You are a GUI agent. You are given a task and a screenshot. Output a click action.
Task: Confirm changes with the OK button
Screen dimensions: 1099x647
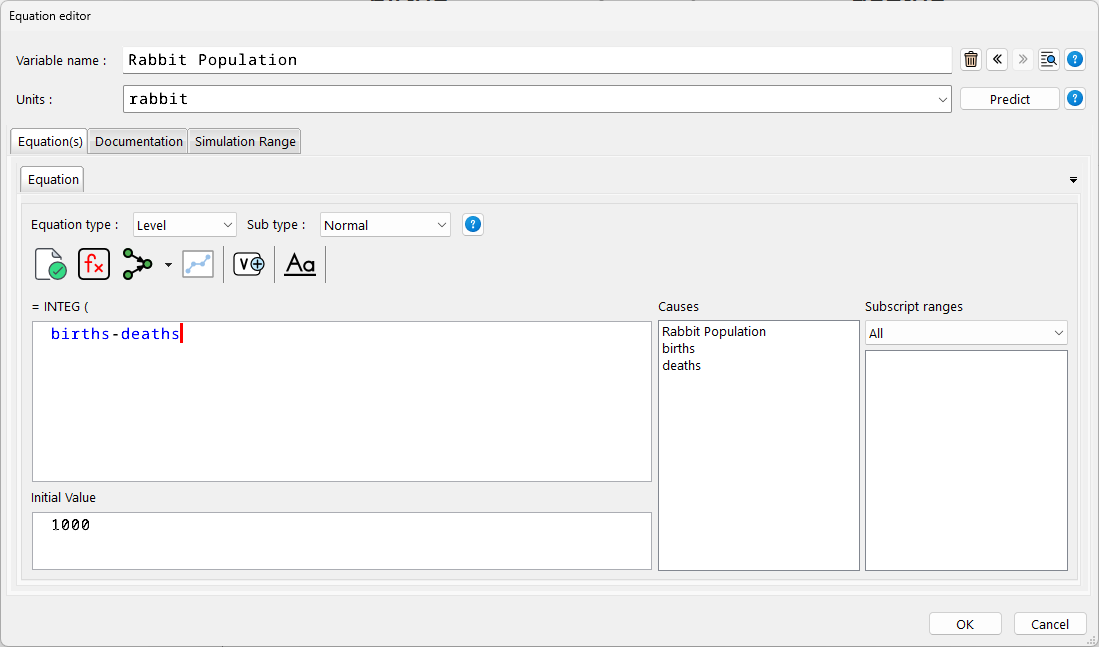964,624
